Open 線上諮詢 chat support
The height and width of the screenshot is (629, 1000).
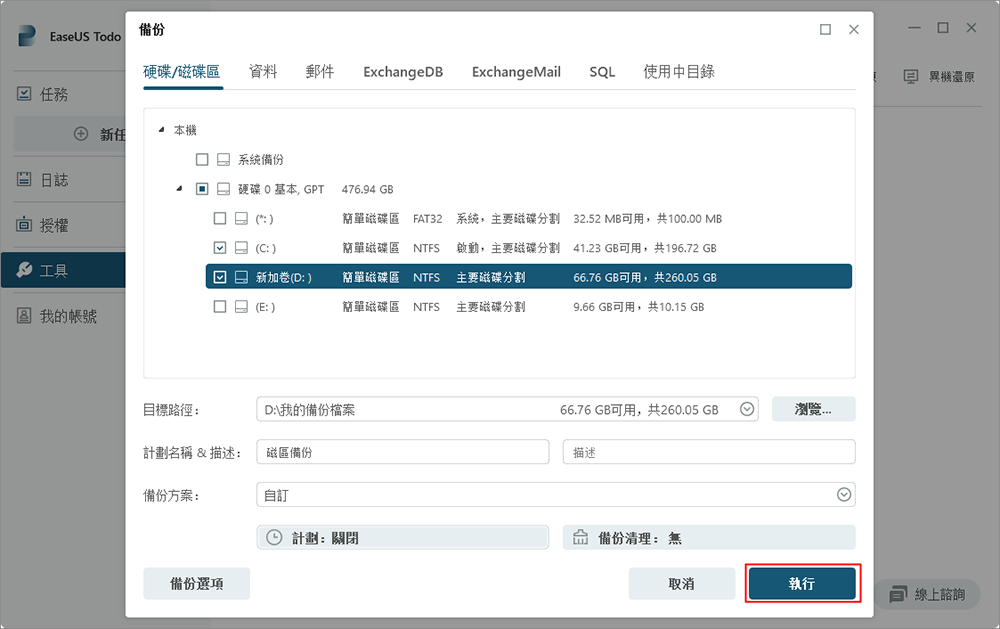pyautogui.click(x=929, y=594)
